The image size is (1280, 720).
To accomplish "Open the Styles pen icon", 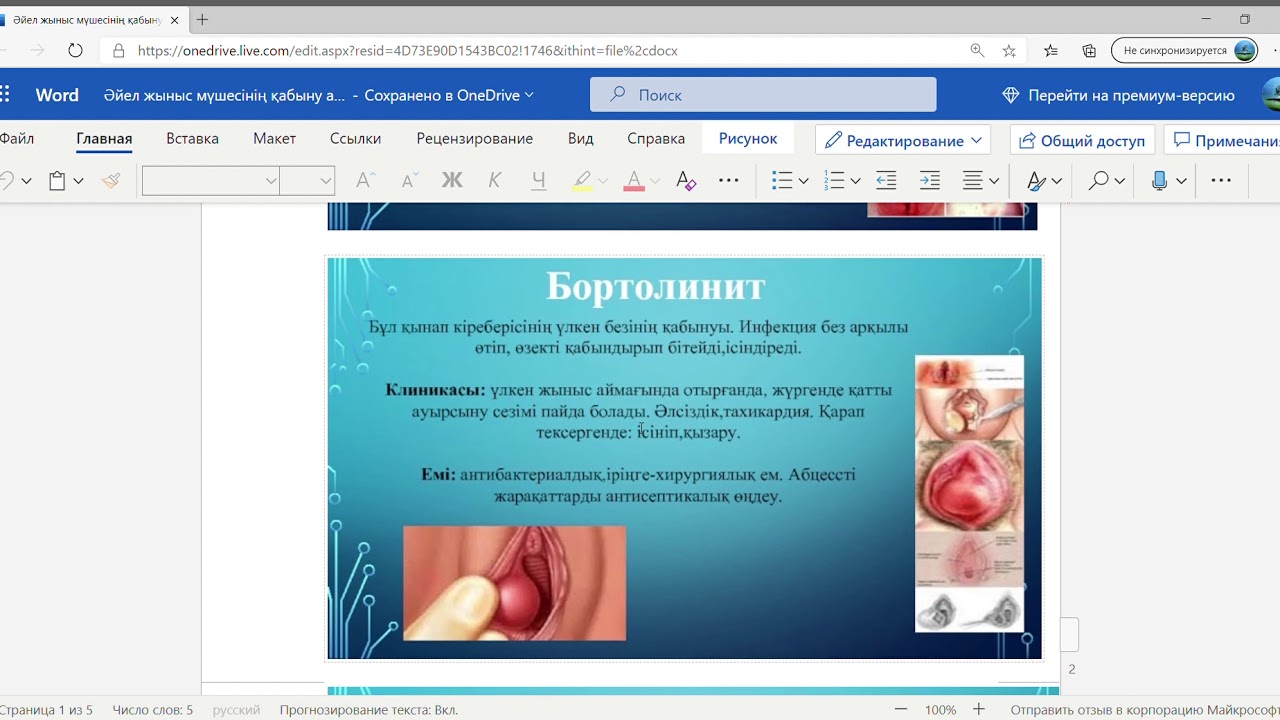I will coord(1036,181).
